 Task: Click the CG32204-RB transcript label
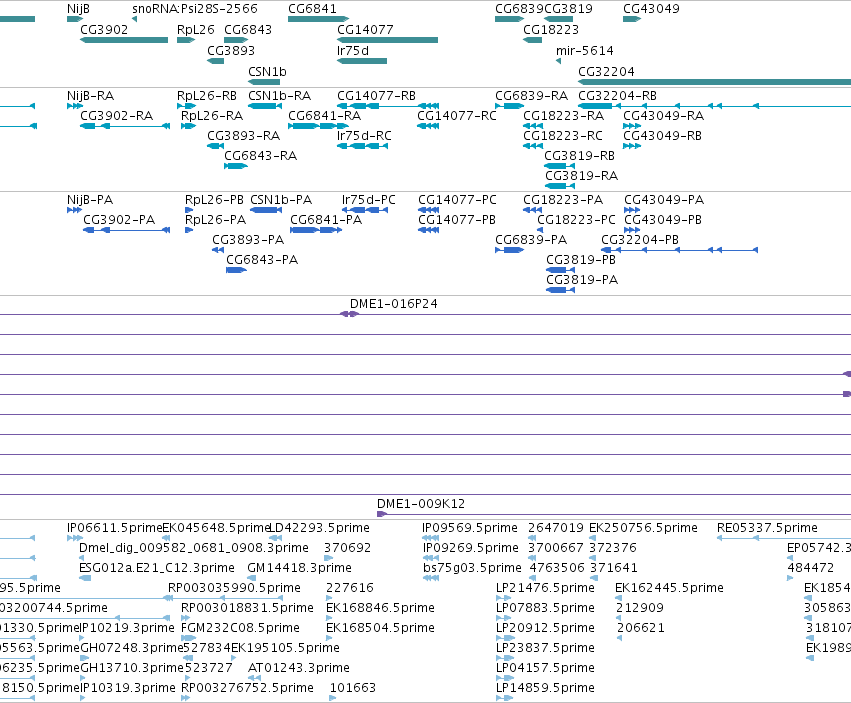[617, 96]
